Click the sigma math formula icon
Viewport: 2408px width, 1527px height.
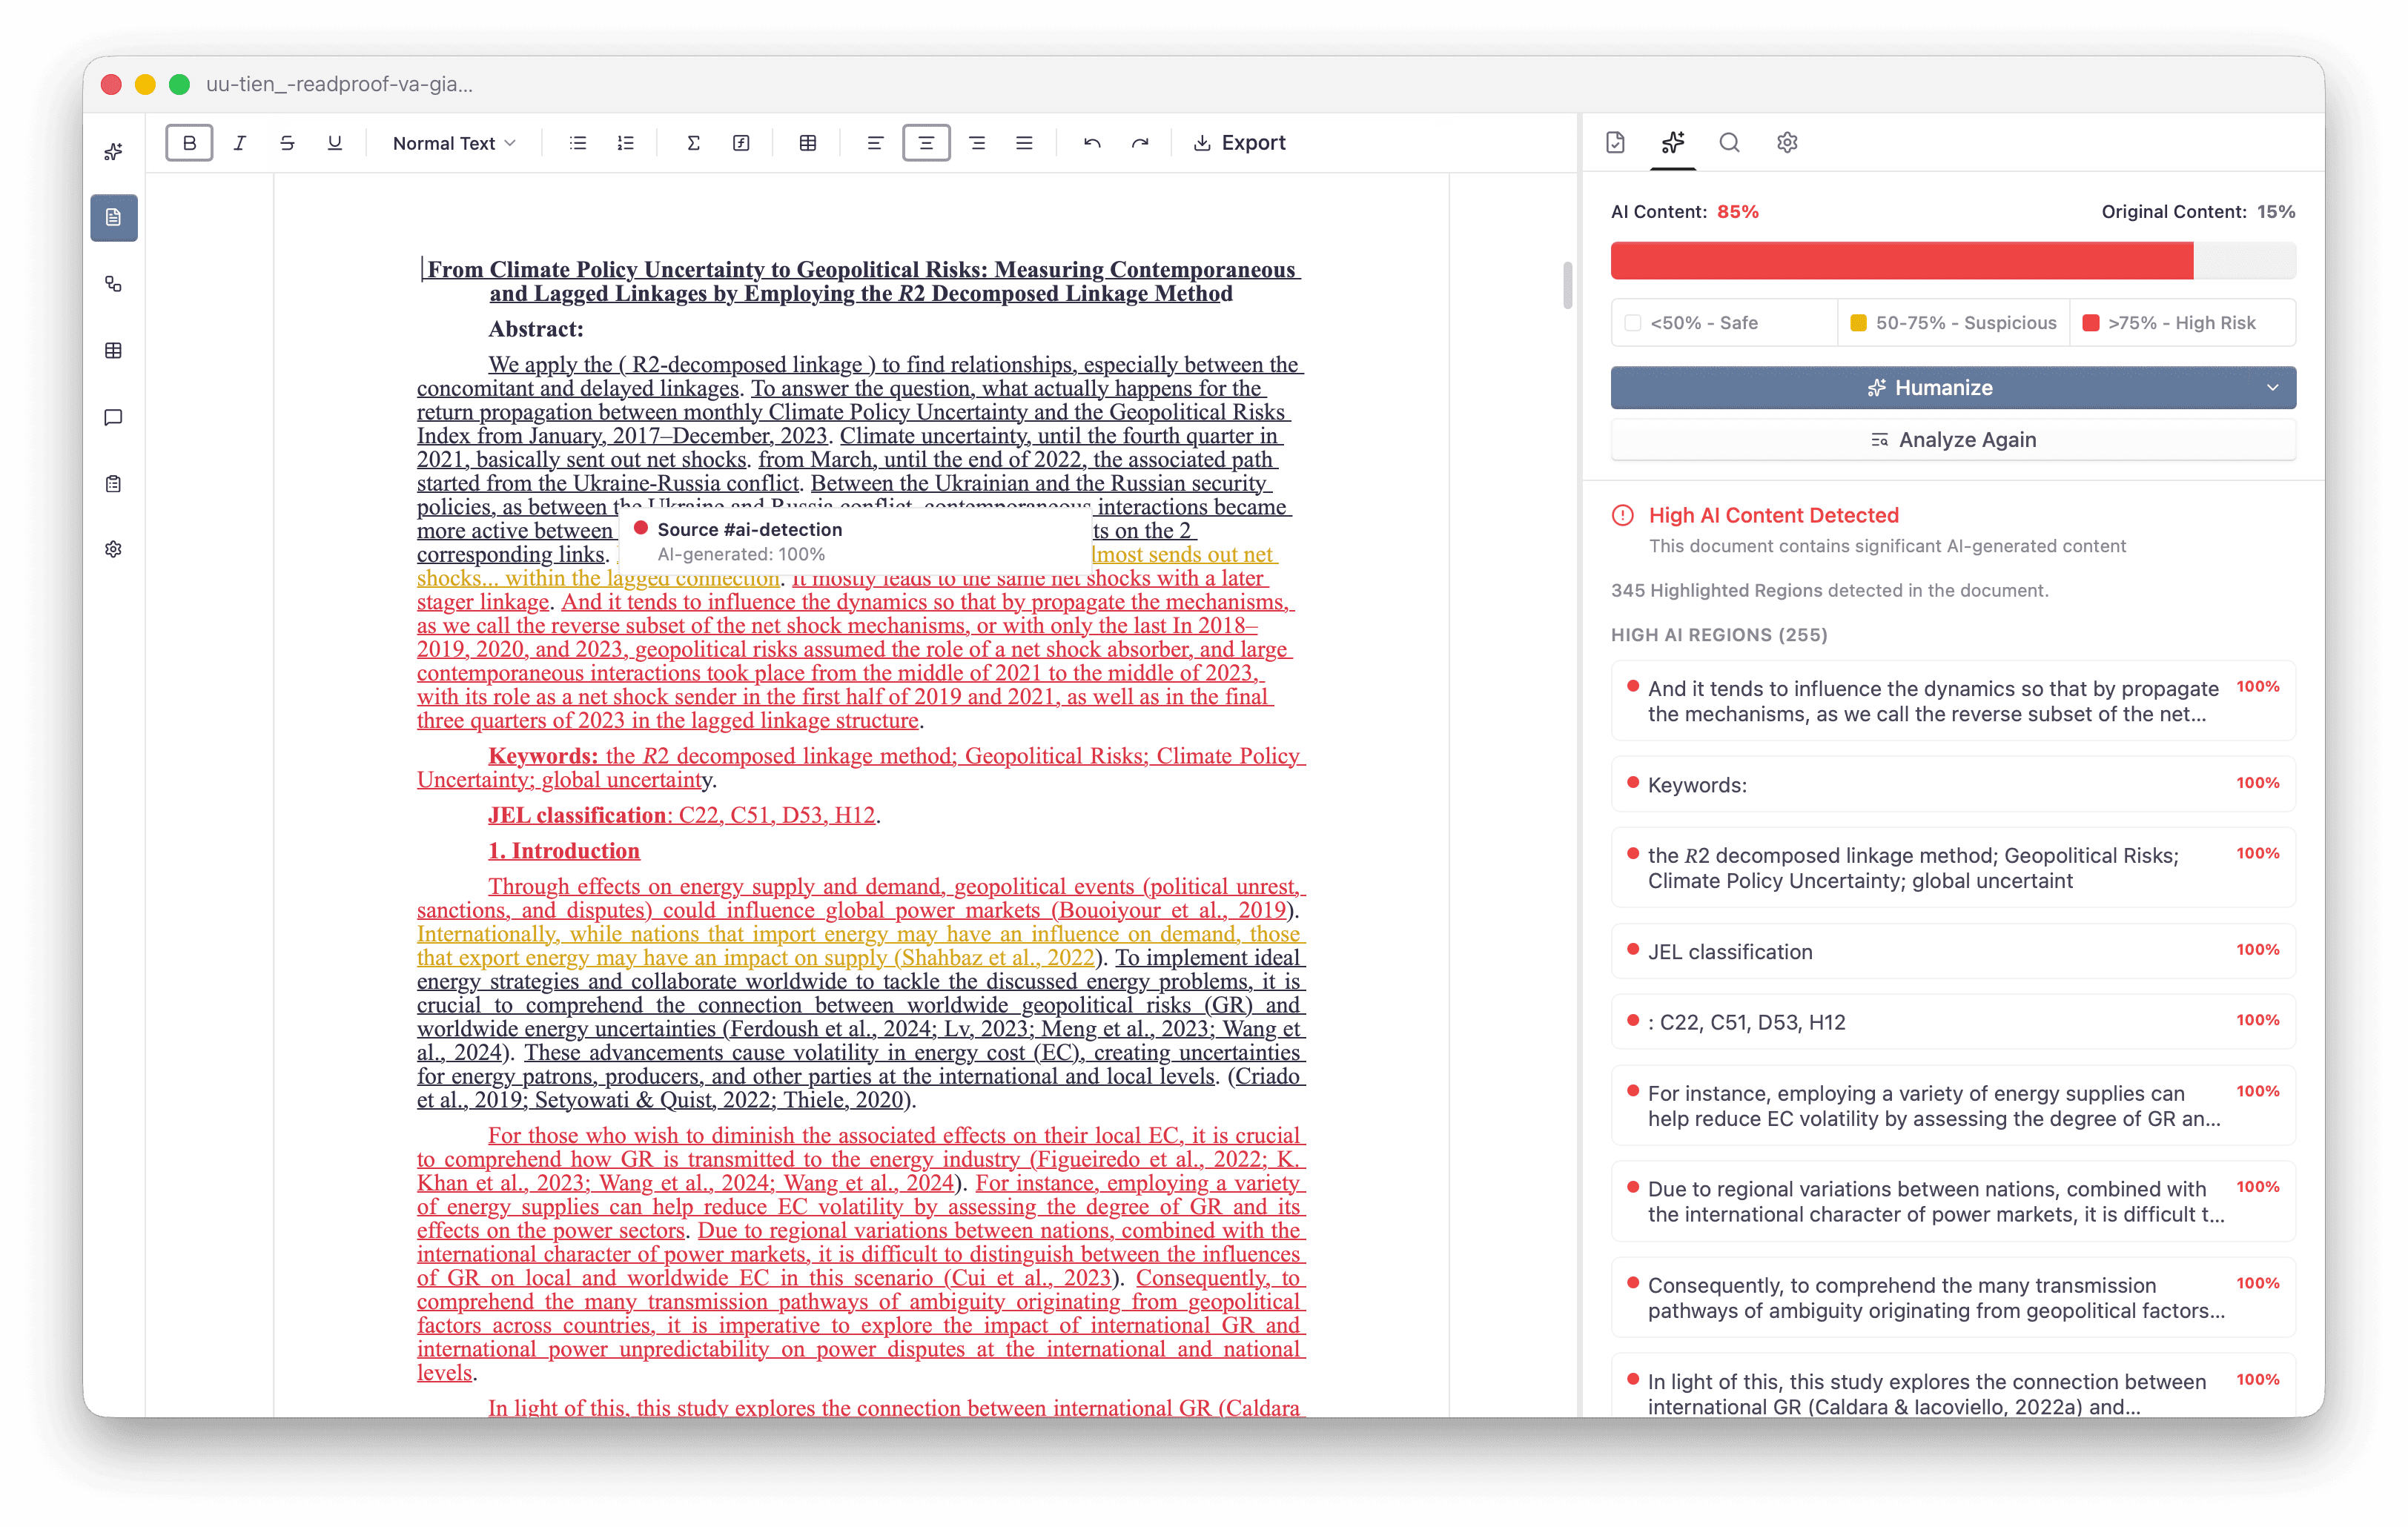693,143
